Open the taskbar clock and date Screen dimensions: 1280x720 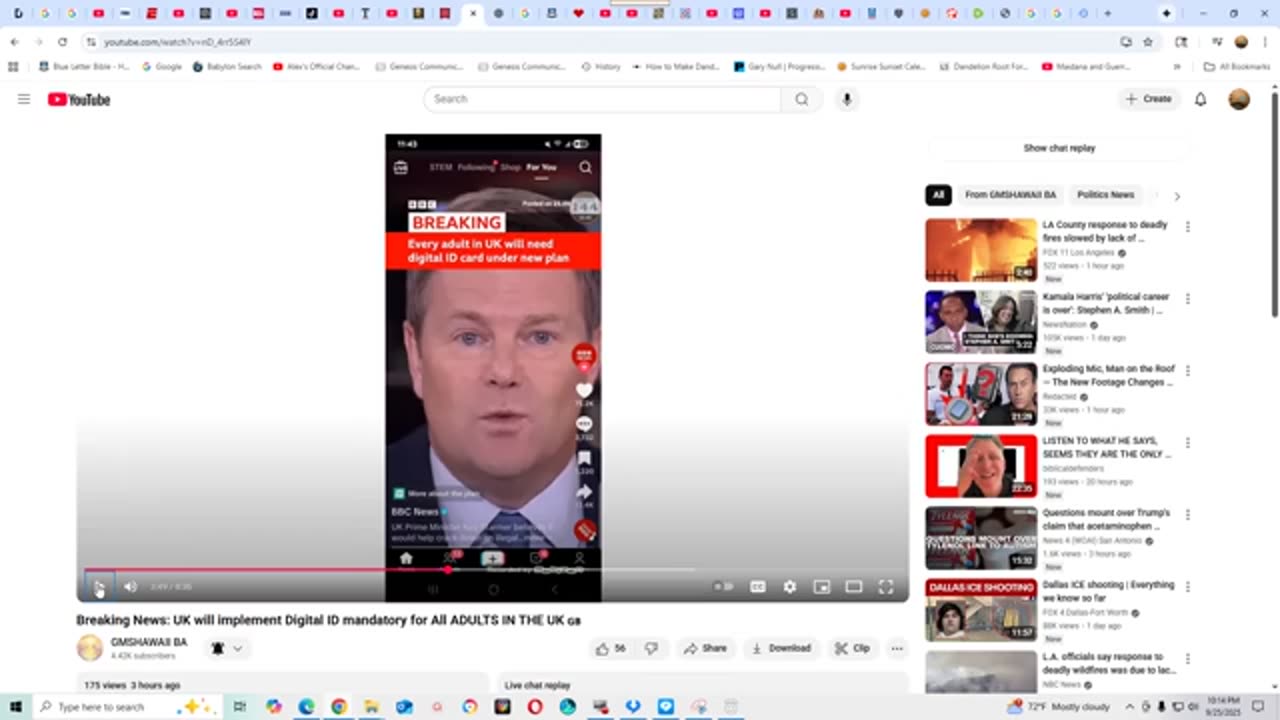(1223, 707)
